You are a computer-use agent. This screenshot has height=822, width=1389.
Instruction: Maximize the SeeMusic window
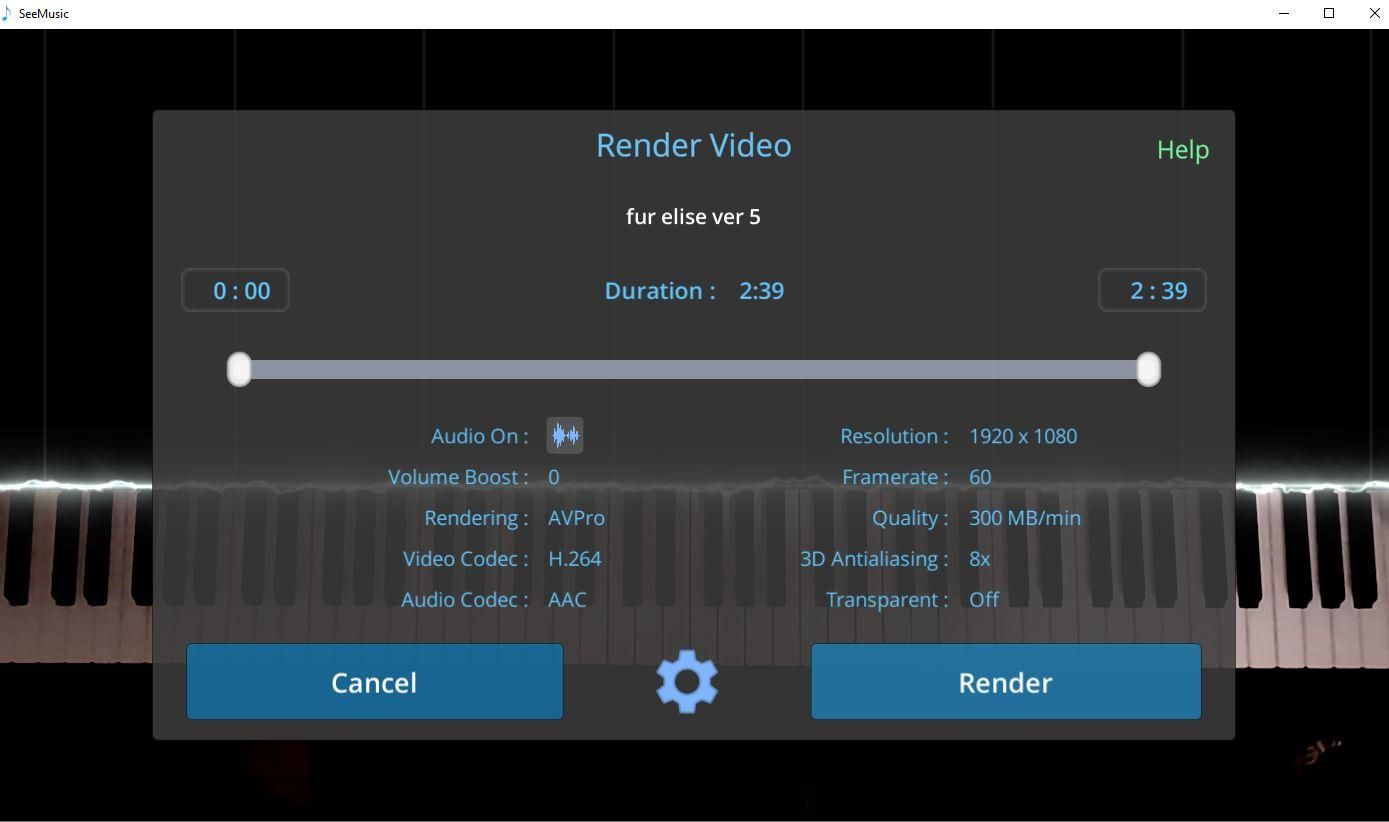1329,13
